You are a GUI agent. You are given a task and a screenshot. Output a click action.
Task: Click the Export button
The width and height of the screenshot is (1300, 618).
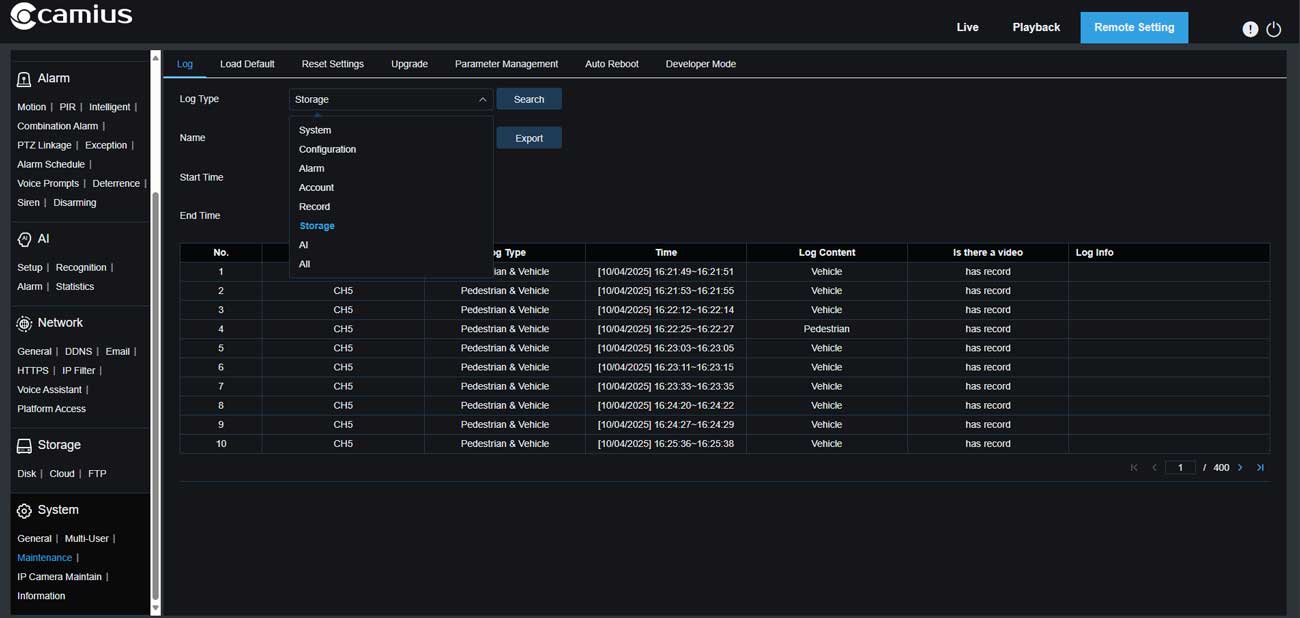click(529, 138)
